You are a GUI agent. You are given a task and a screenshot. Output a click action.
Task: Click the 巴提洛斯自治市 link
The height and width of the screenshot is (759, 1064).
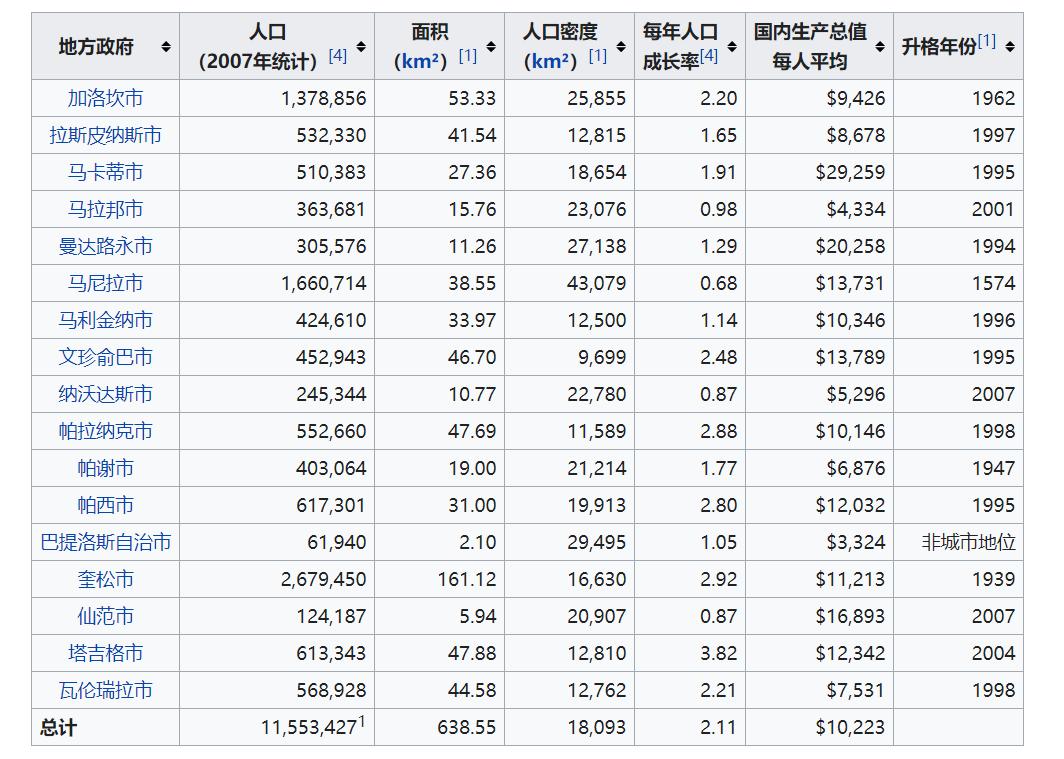[x=105, y=542]
